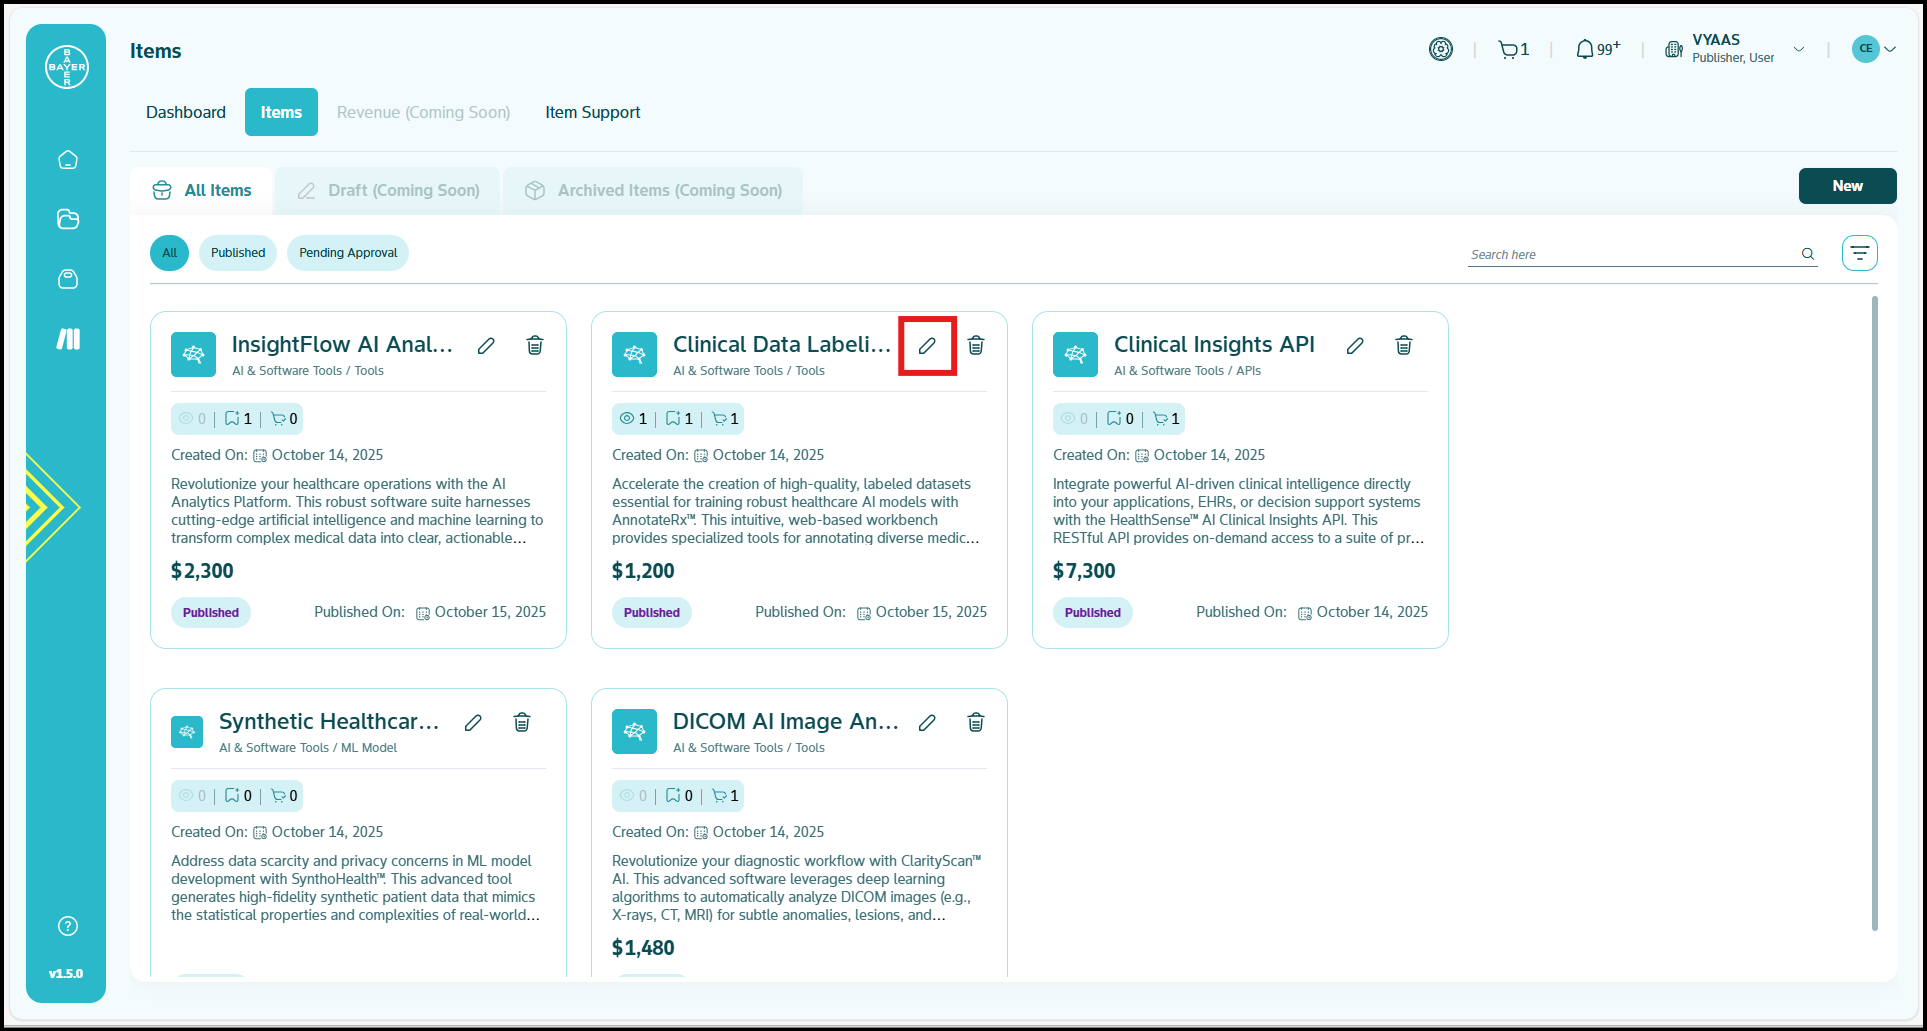Select the Published filter chip
1927x1031 pixels.
(x=238, y=253)
